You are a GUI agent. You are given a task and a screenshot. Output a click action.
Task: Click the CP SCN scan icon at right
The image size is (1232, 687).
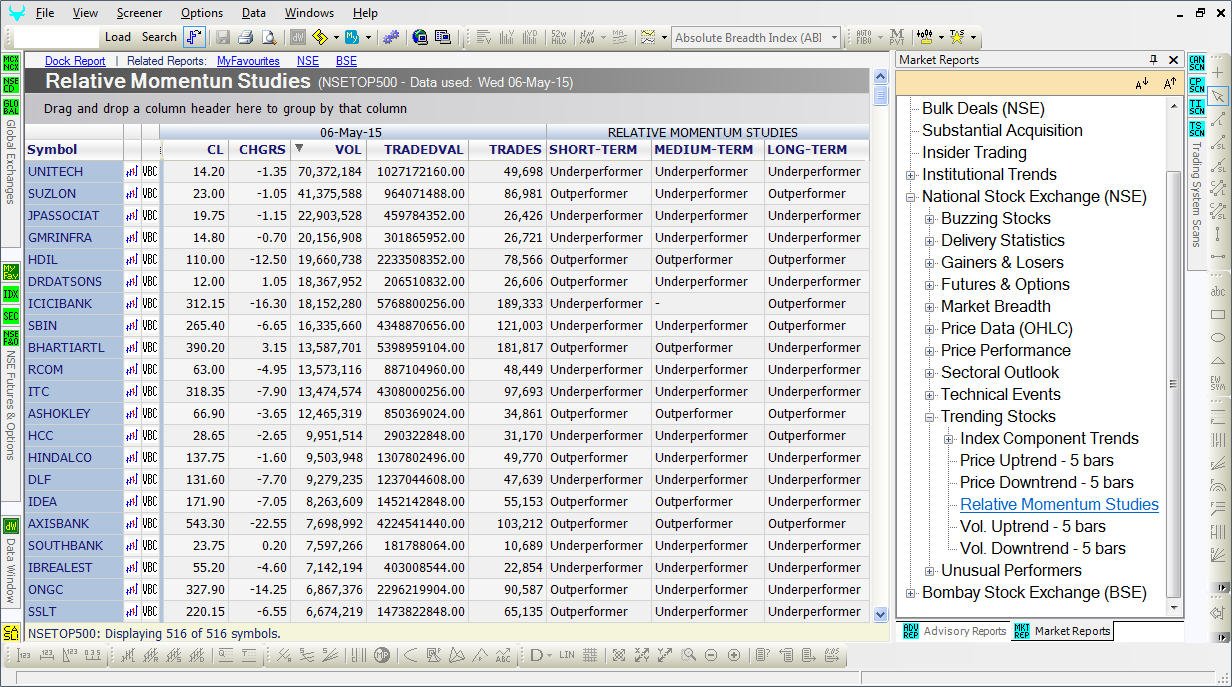tap(1197, 84)
